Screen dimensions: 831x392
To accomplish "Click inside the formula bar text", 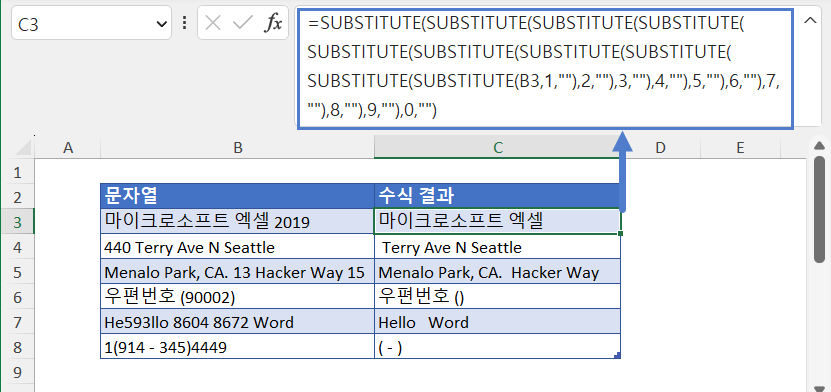I will click(545, 68).
